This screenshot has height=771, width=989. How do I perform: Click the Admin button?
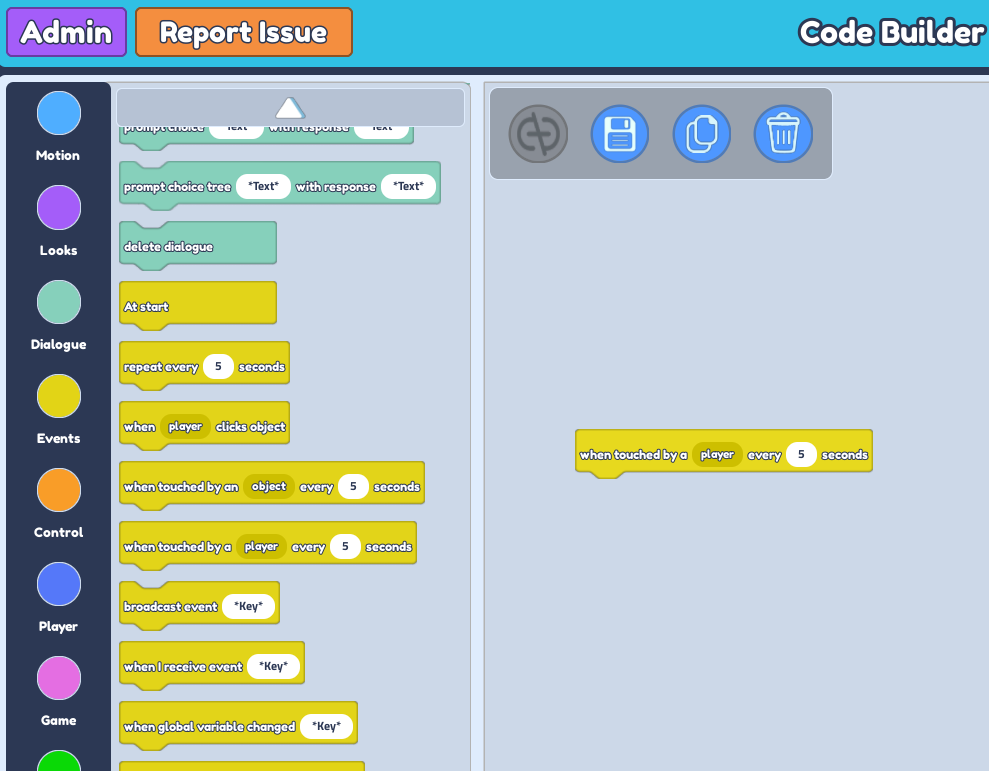[x=67, y=33]
